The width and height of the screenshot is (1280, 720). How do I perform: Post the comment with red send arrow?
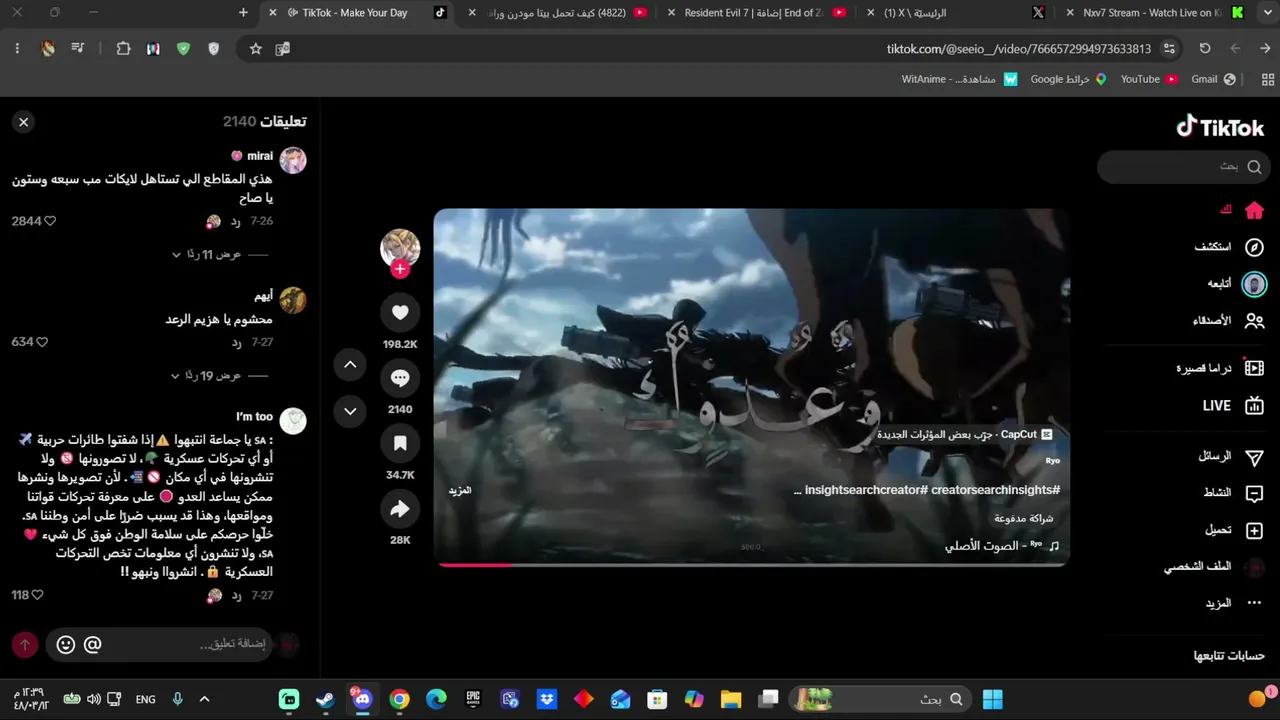click(x=25, y=645)
